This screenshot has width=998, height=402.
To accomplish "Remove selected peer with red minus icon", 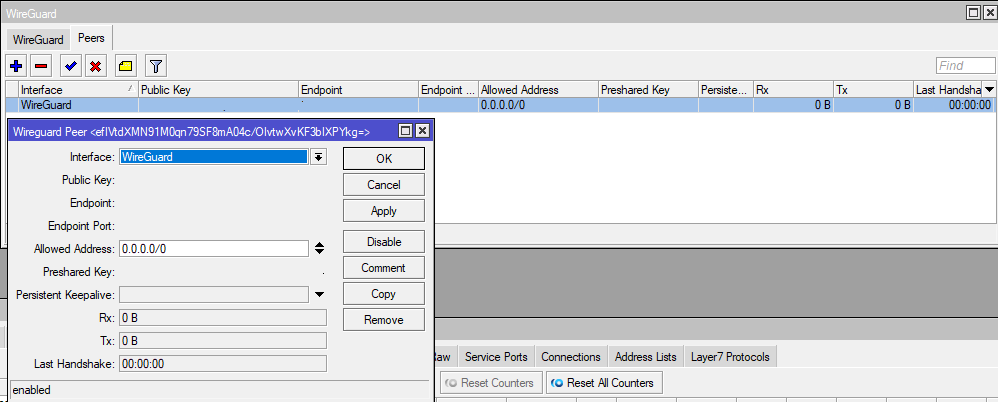I will (x=41, y=66).
